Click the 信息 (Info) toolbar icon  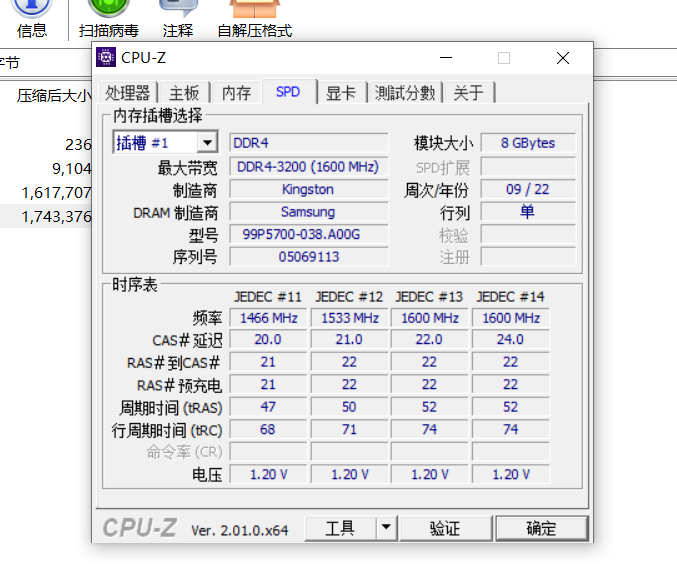(32, 19)
